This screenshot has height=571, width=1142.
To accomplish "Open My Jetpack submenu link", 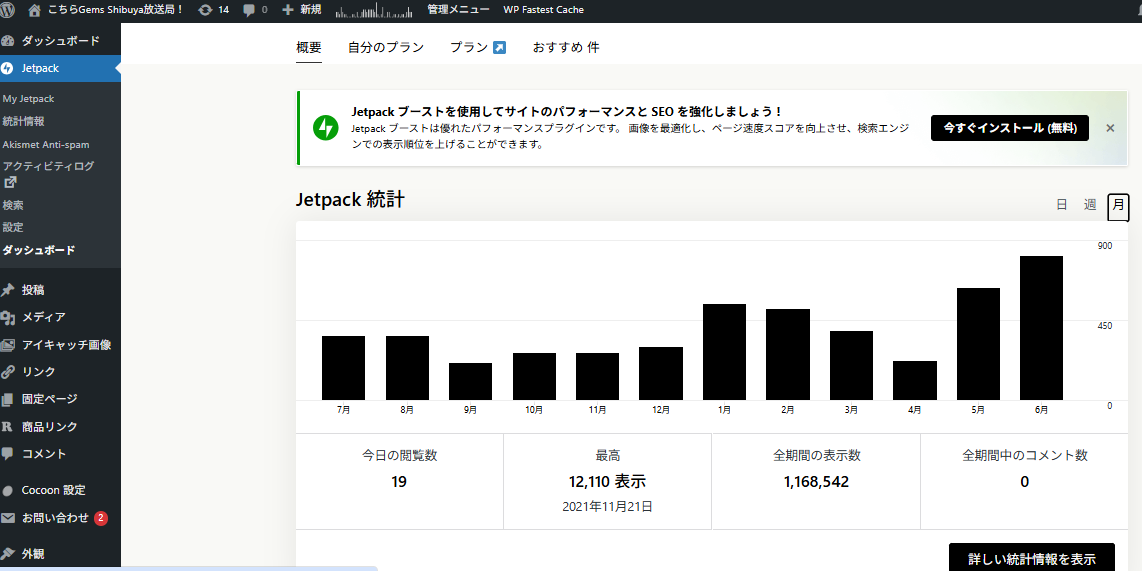I will click(x=28, y=99).
